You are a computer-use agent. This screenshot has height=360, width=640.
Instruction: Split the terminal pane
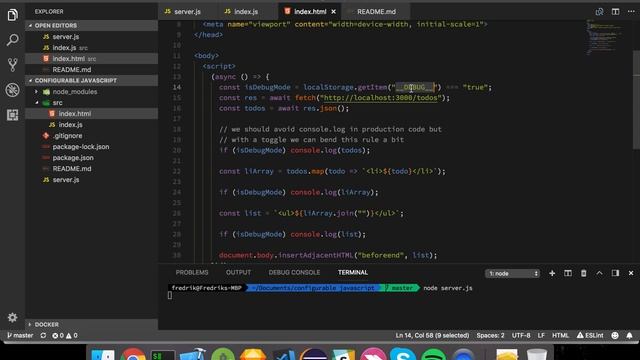568,273
